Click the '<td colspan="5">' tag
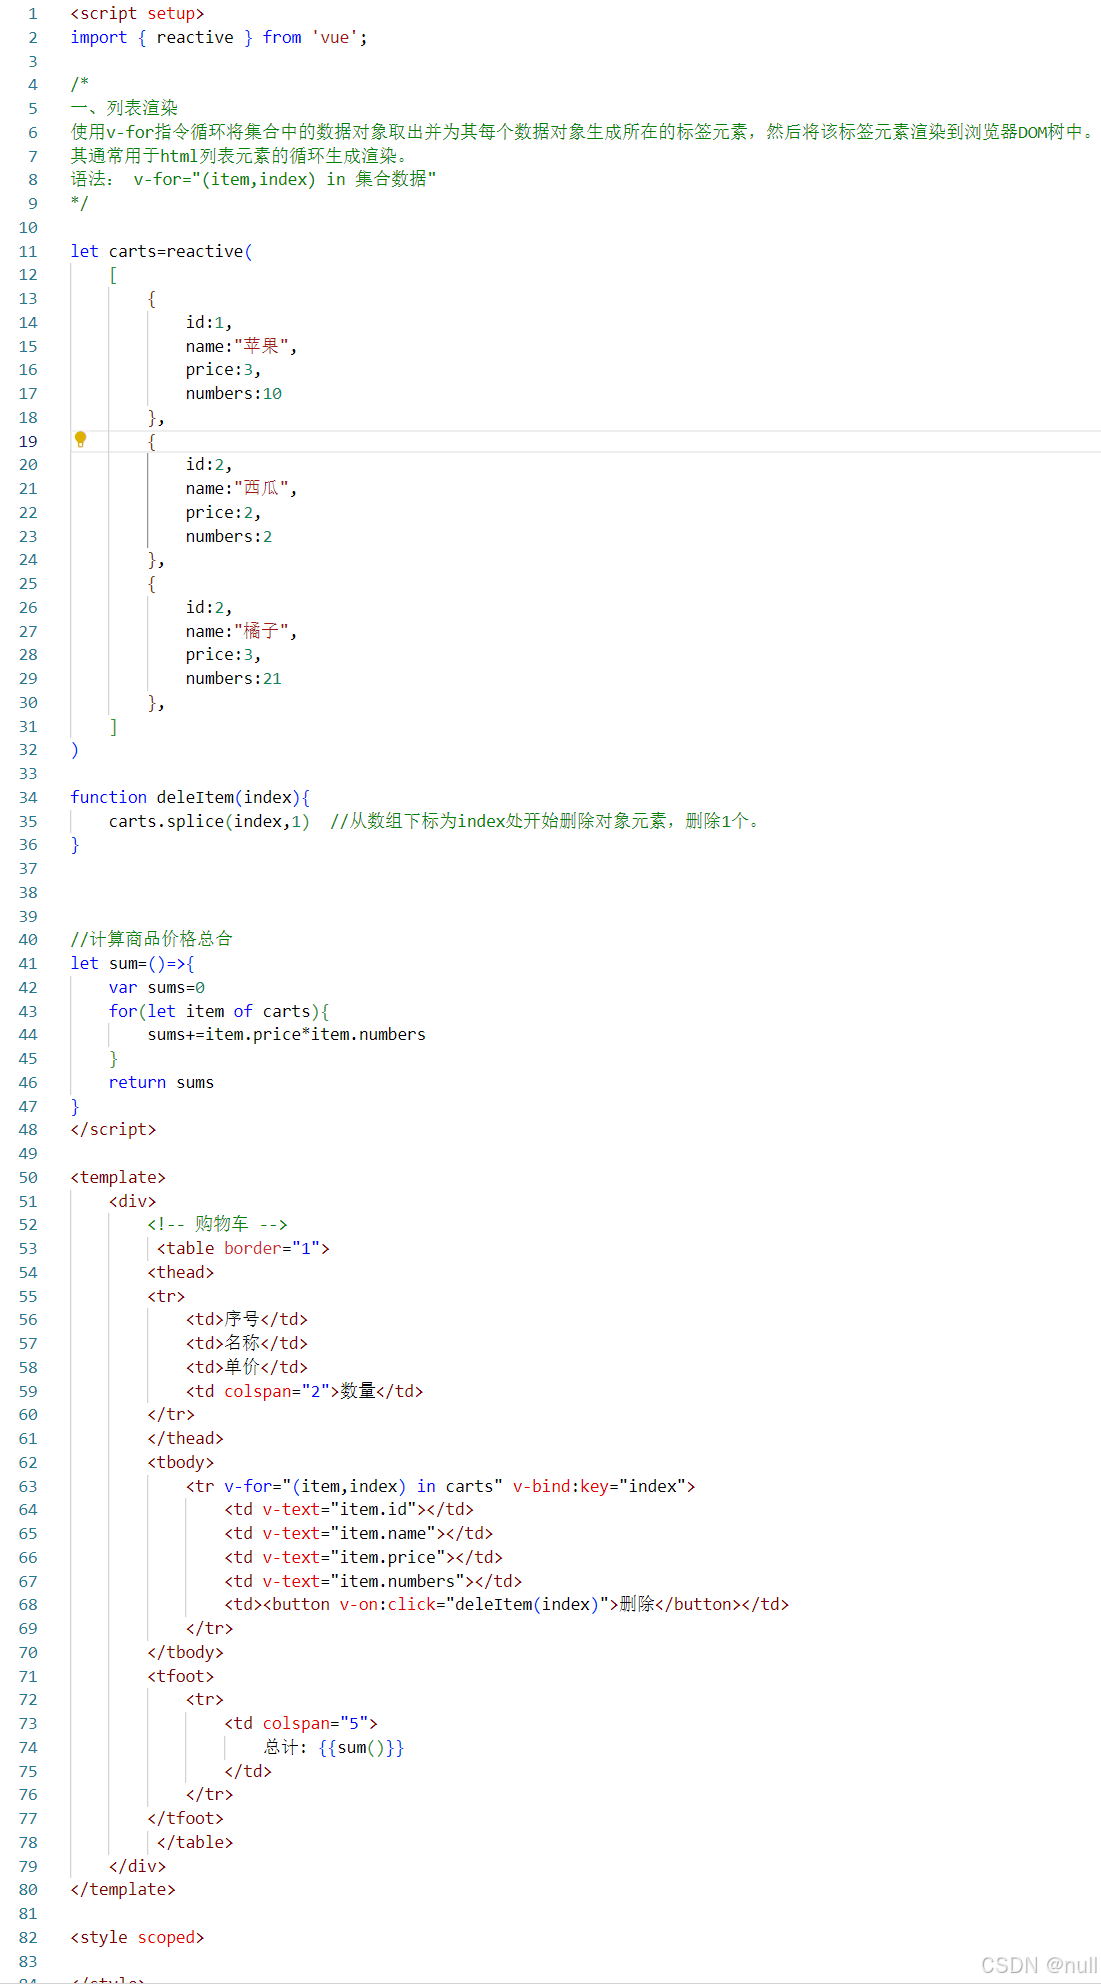Screen dimensions: 1101x1985 pyautogui.click(x=301, y=1723)
